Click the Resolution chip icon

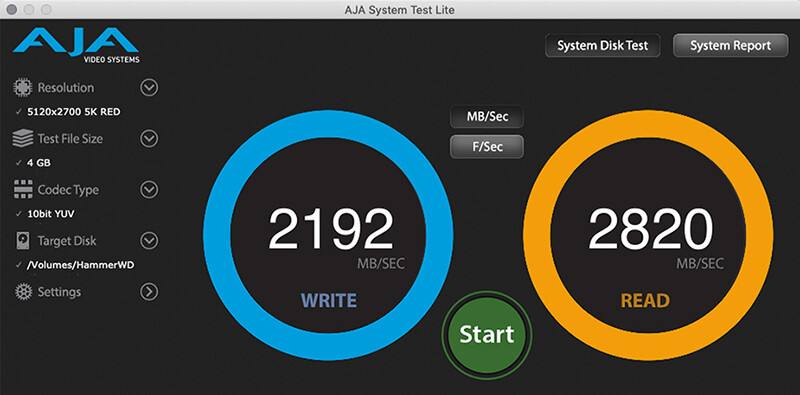(22, 88)
